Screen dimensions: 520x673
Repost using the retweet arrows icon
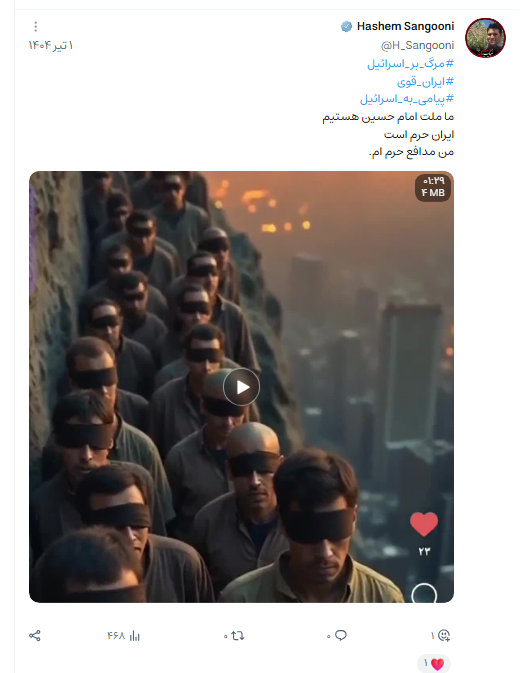234,636
